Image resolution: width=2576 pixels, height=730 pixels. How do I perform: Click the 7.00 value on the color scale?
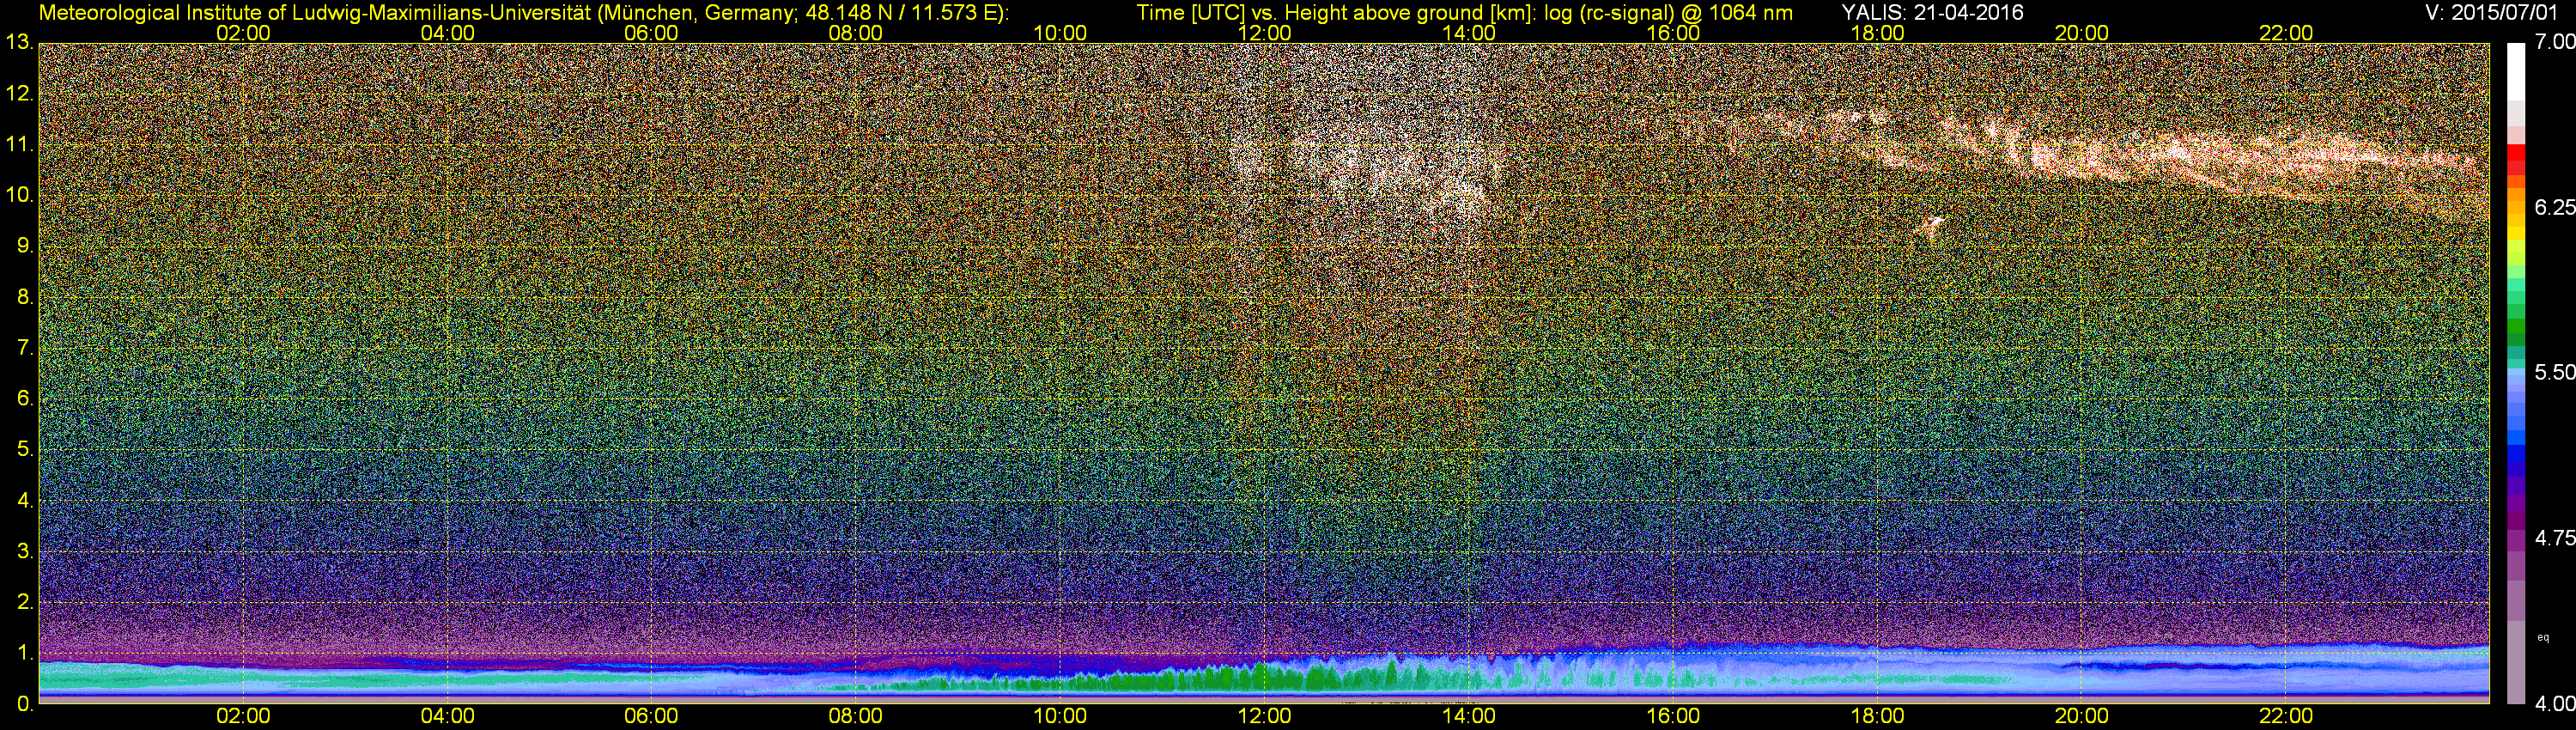coord(2554,42)
